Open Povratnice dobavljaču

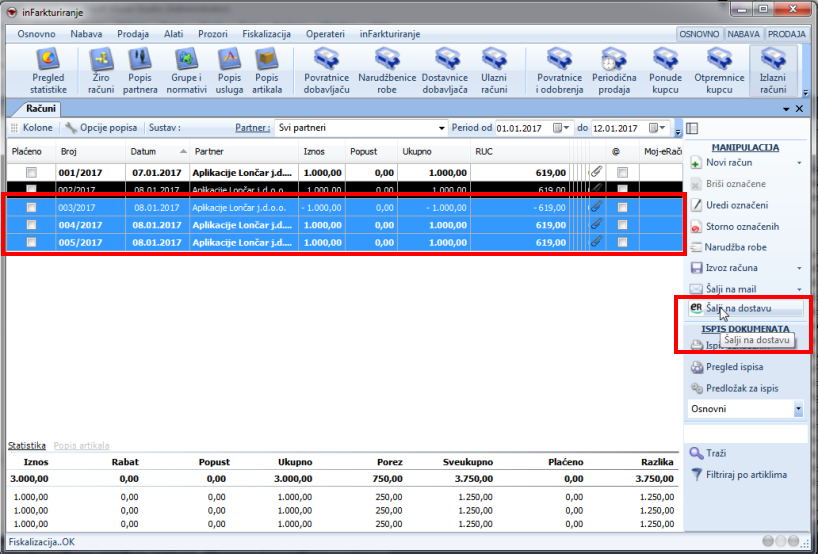point(327,71)
